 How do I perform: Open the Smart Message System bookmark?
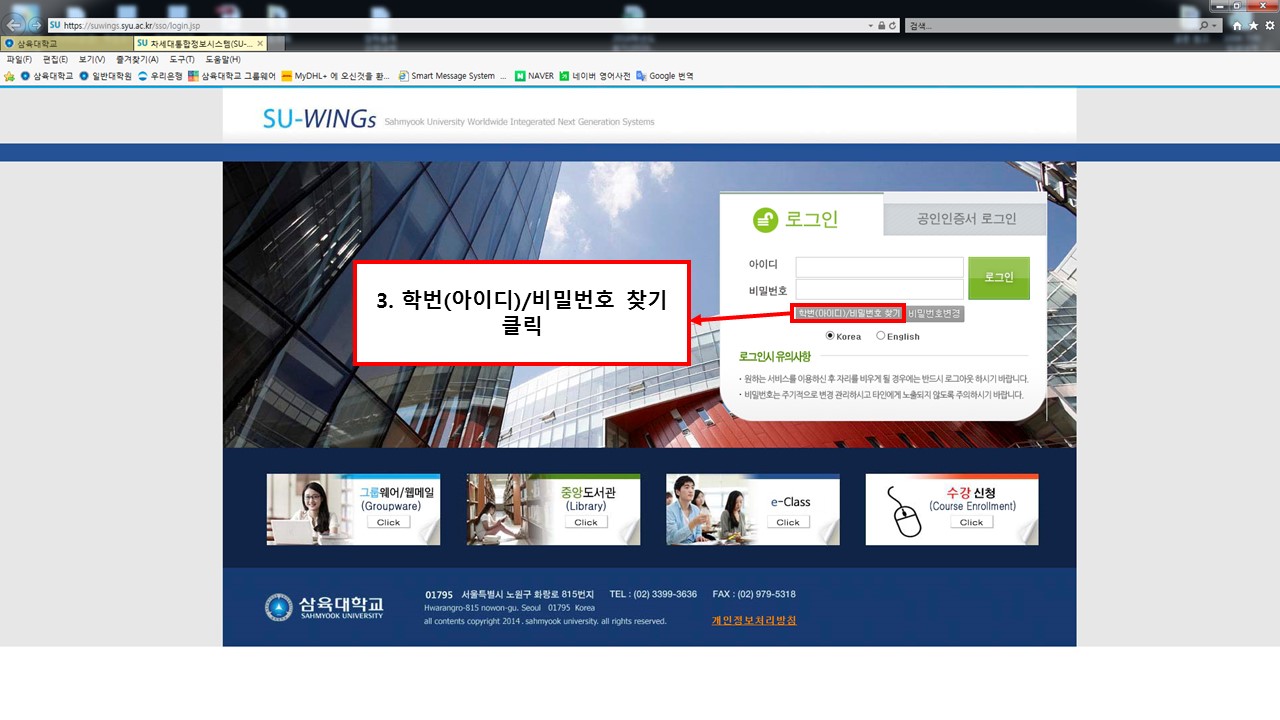click(x=452, y=76)
